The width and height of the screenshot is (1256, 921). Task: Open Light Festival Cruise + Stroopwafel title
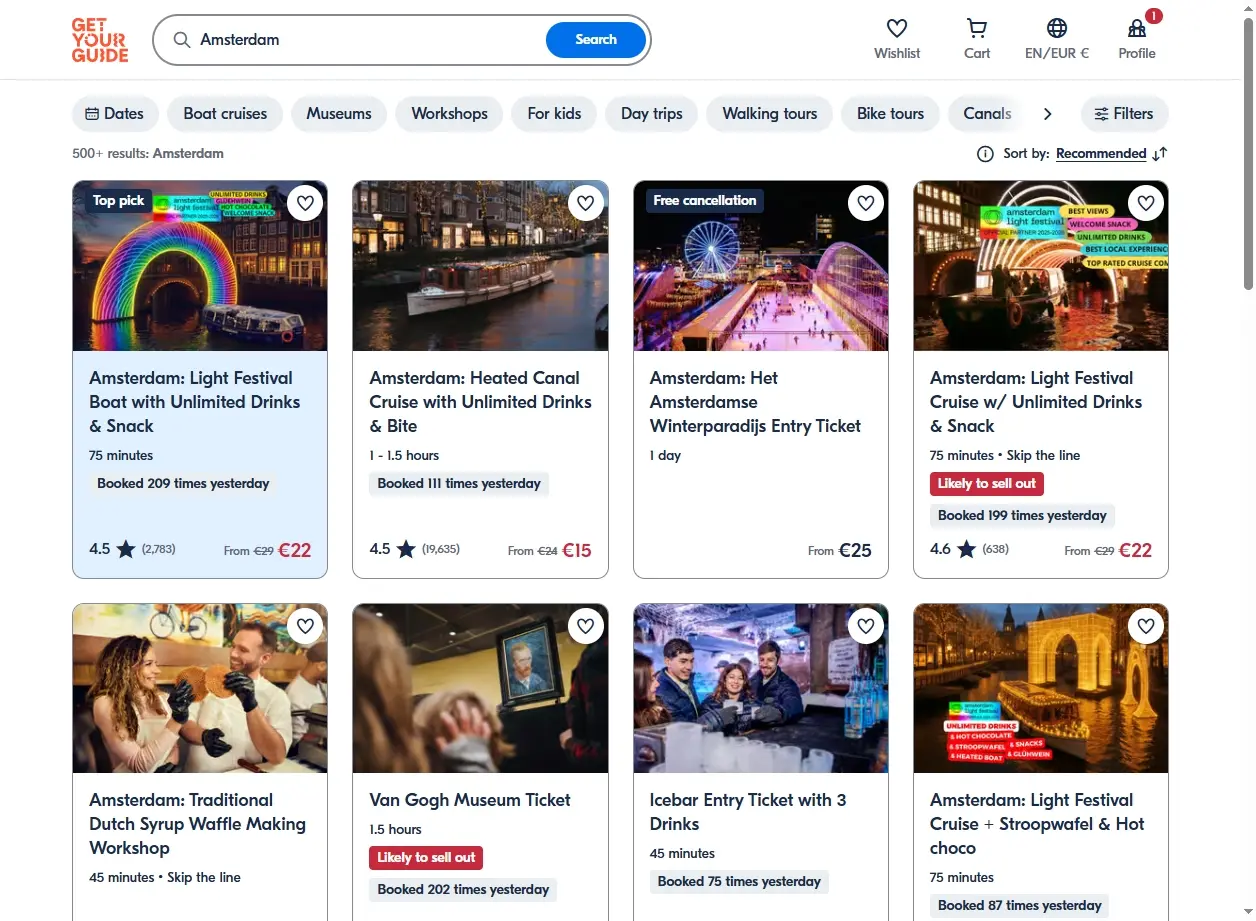[1037, 824]
